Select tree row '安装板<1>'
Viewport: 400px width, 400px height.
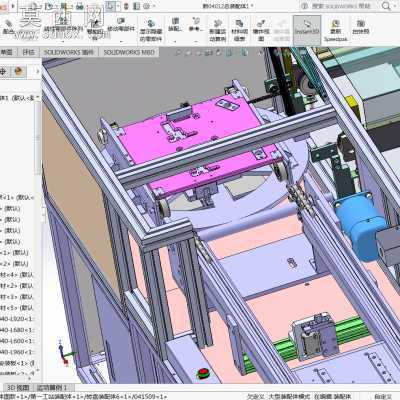coord(17,363)
